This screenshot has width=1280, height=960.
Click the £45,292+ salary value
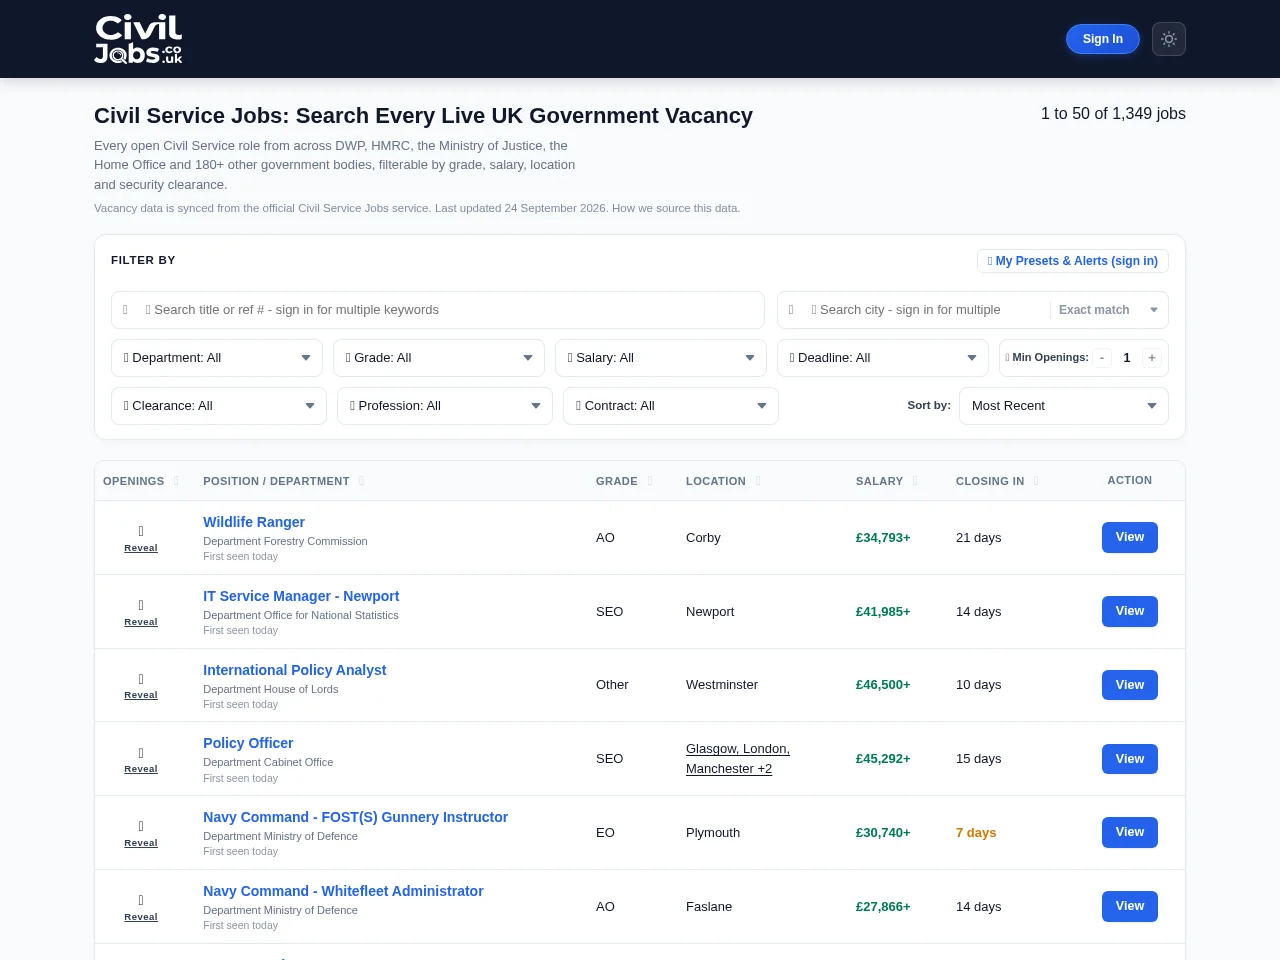tap(883, 759)
